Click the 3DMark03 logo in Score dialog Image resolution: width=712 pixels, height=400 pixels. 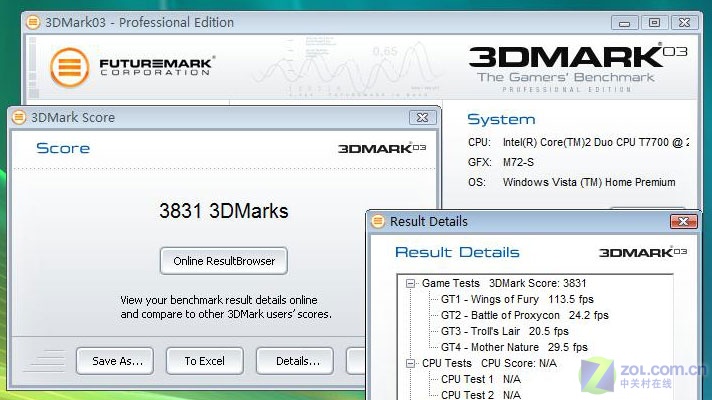click(382, 148)
